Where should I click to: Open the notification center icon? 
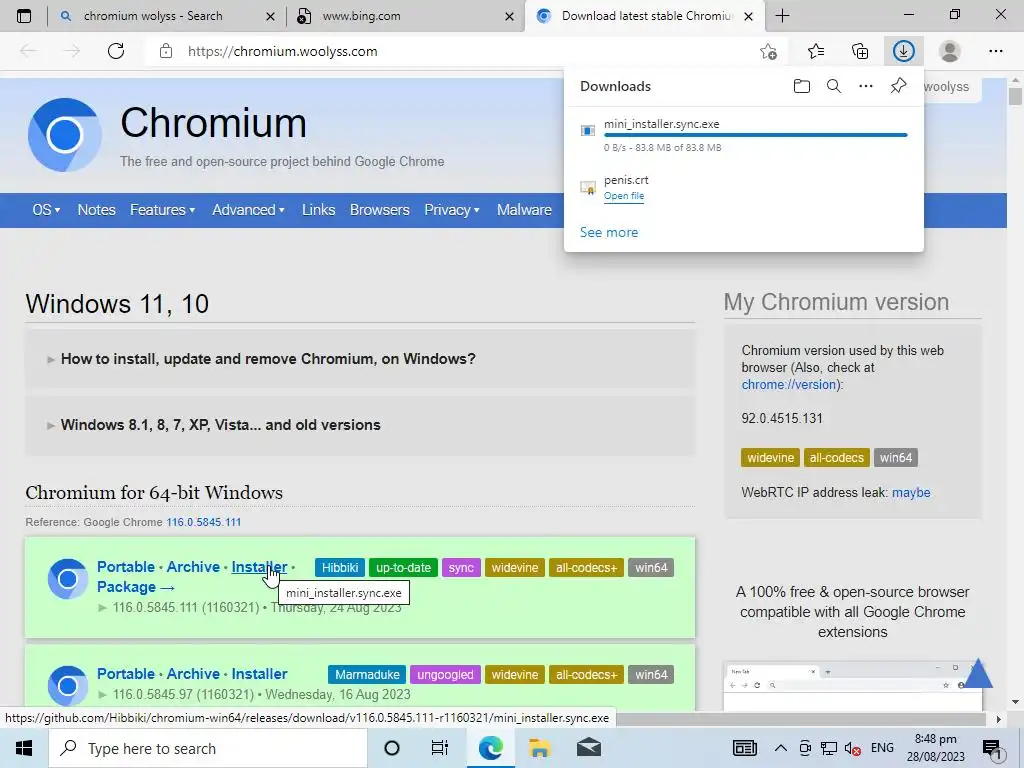coord(991,748)
